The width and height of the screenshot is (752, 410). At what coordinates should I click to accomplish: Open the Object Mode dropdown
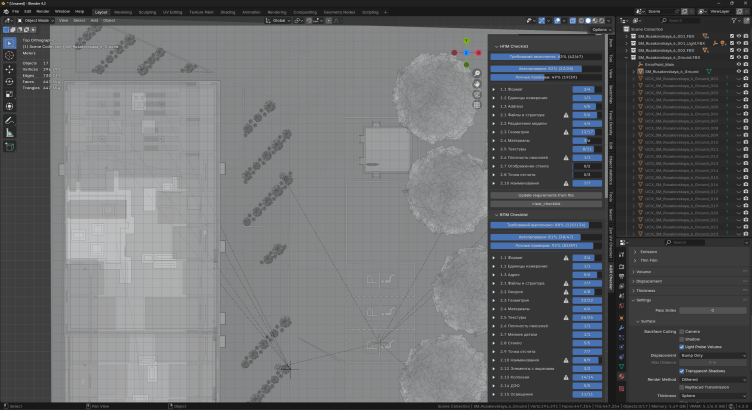35,20
